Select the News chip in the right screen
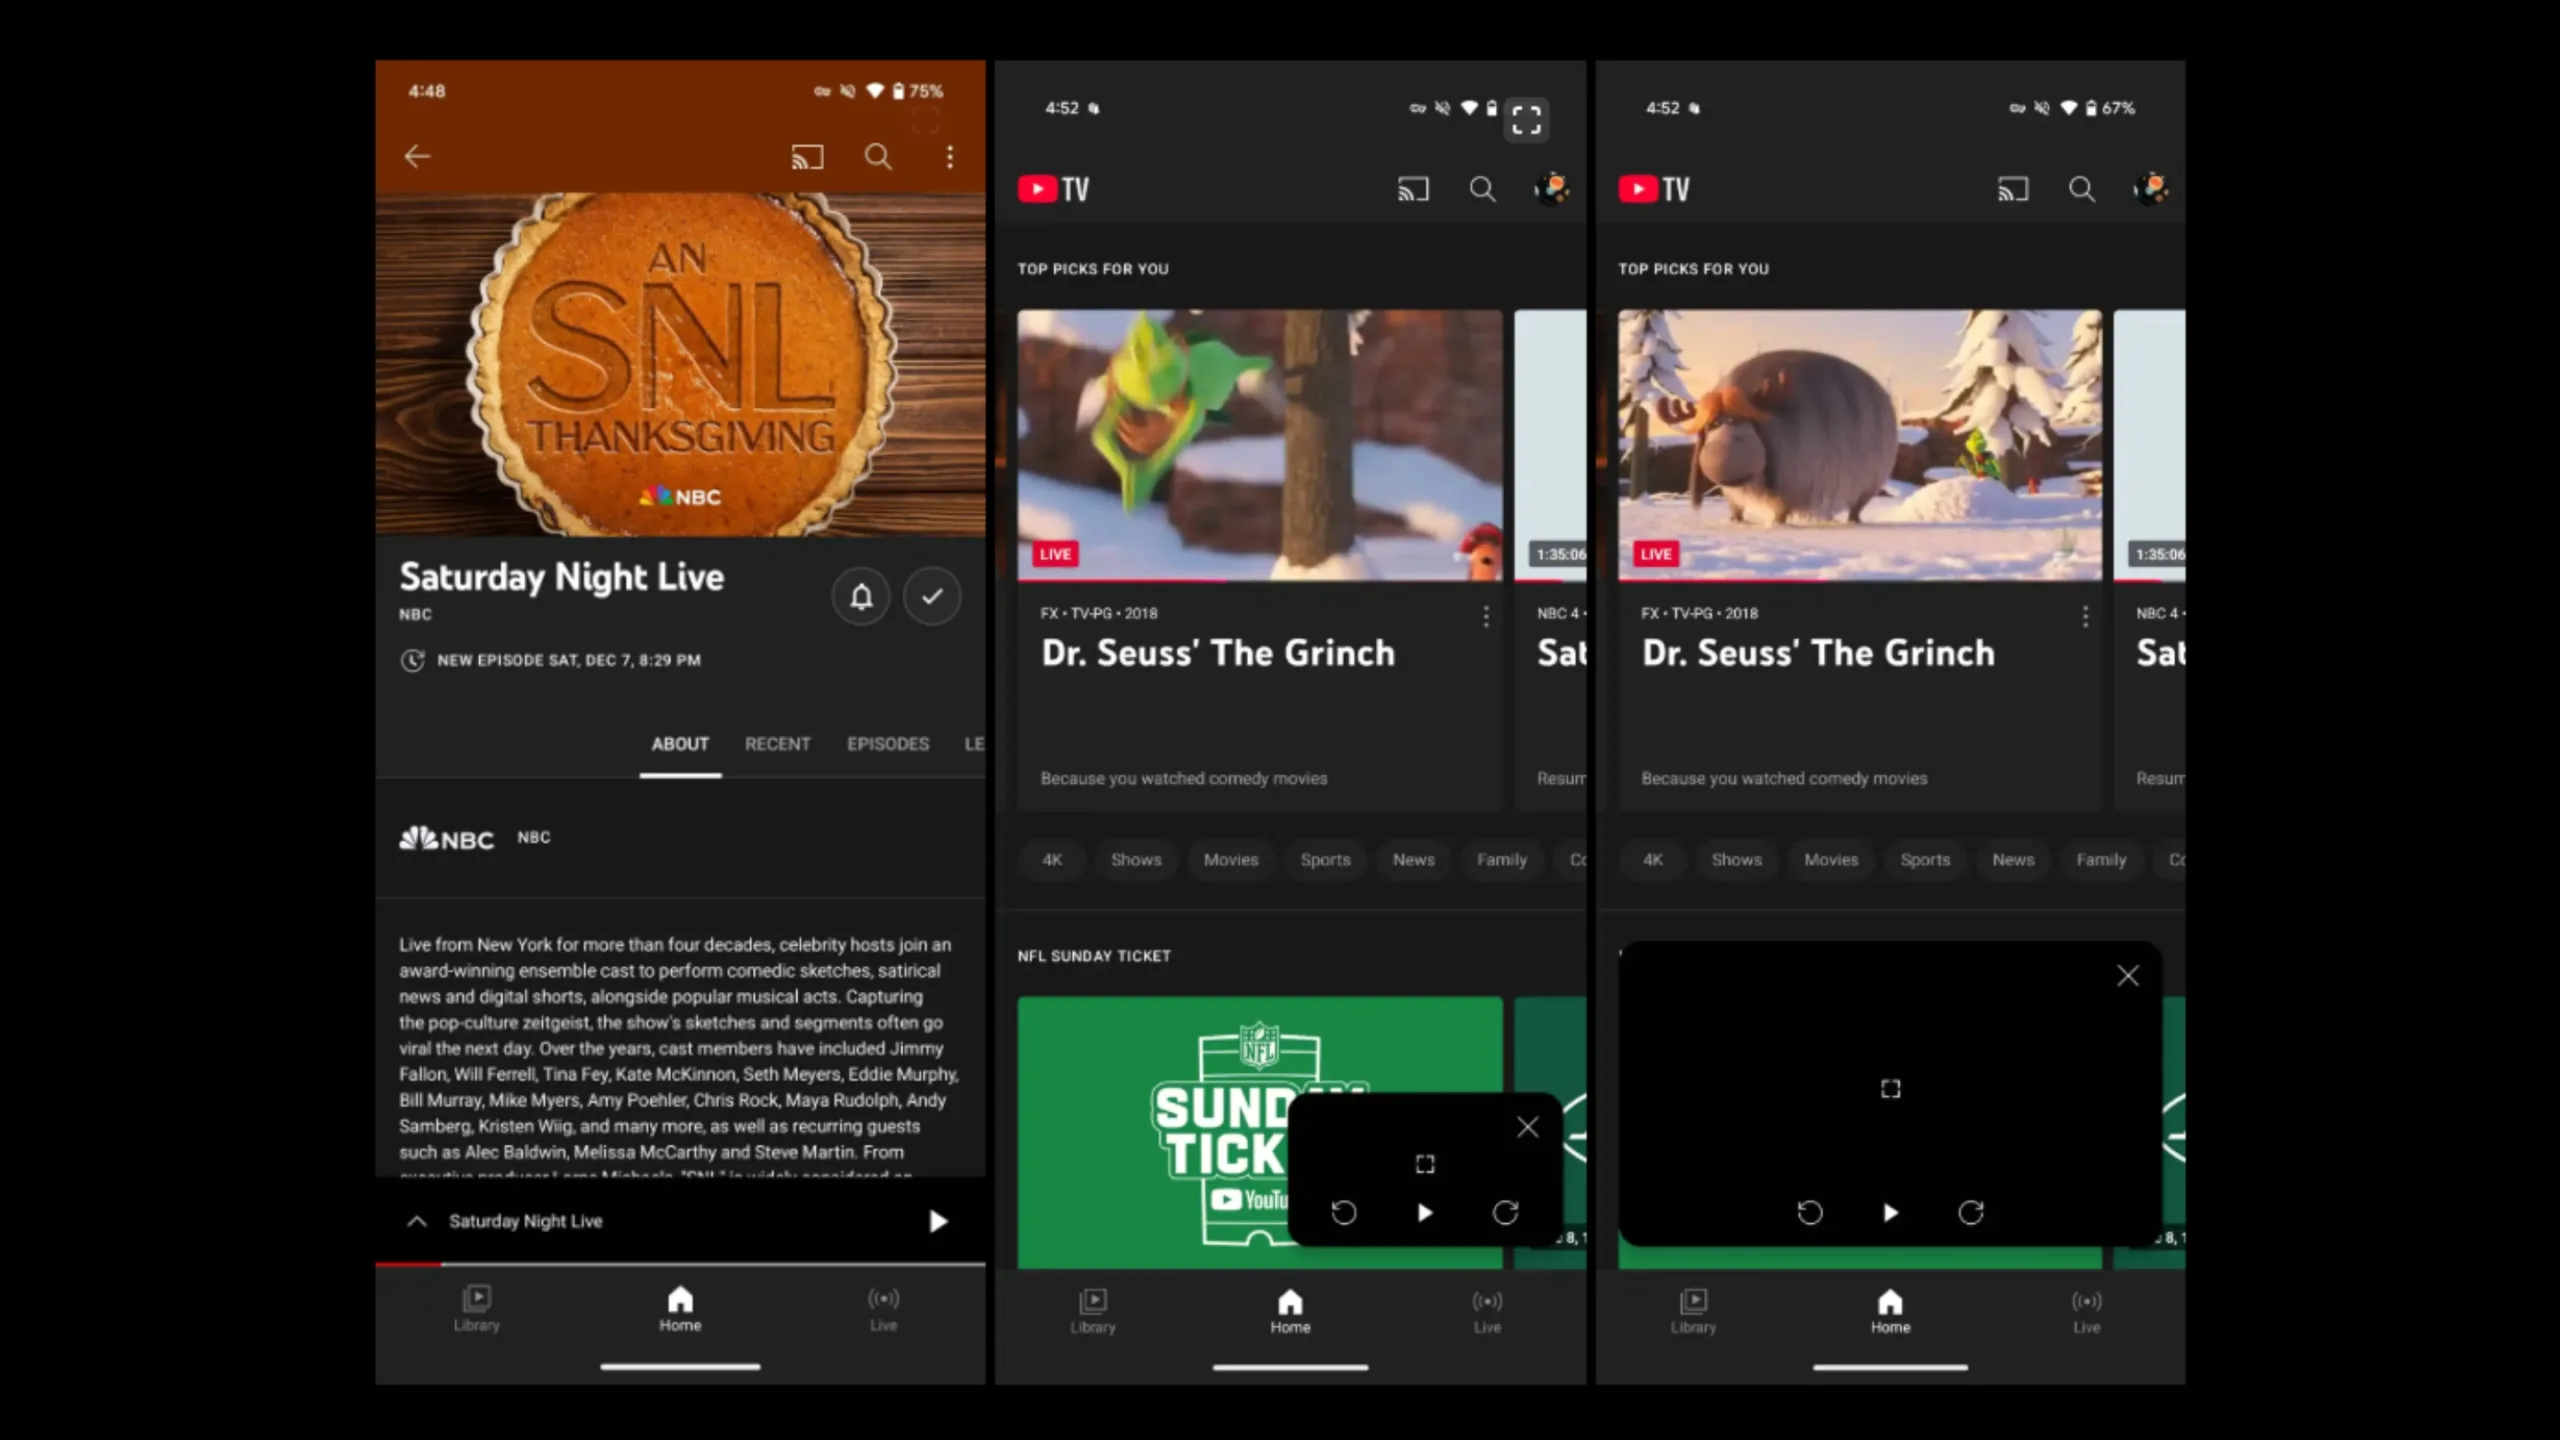The height and width of the screenshot is (1440, 2560). (x=2013, y=860)
